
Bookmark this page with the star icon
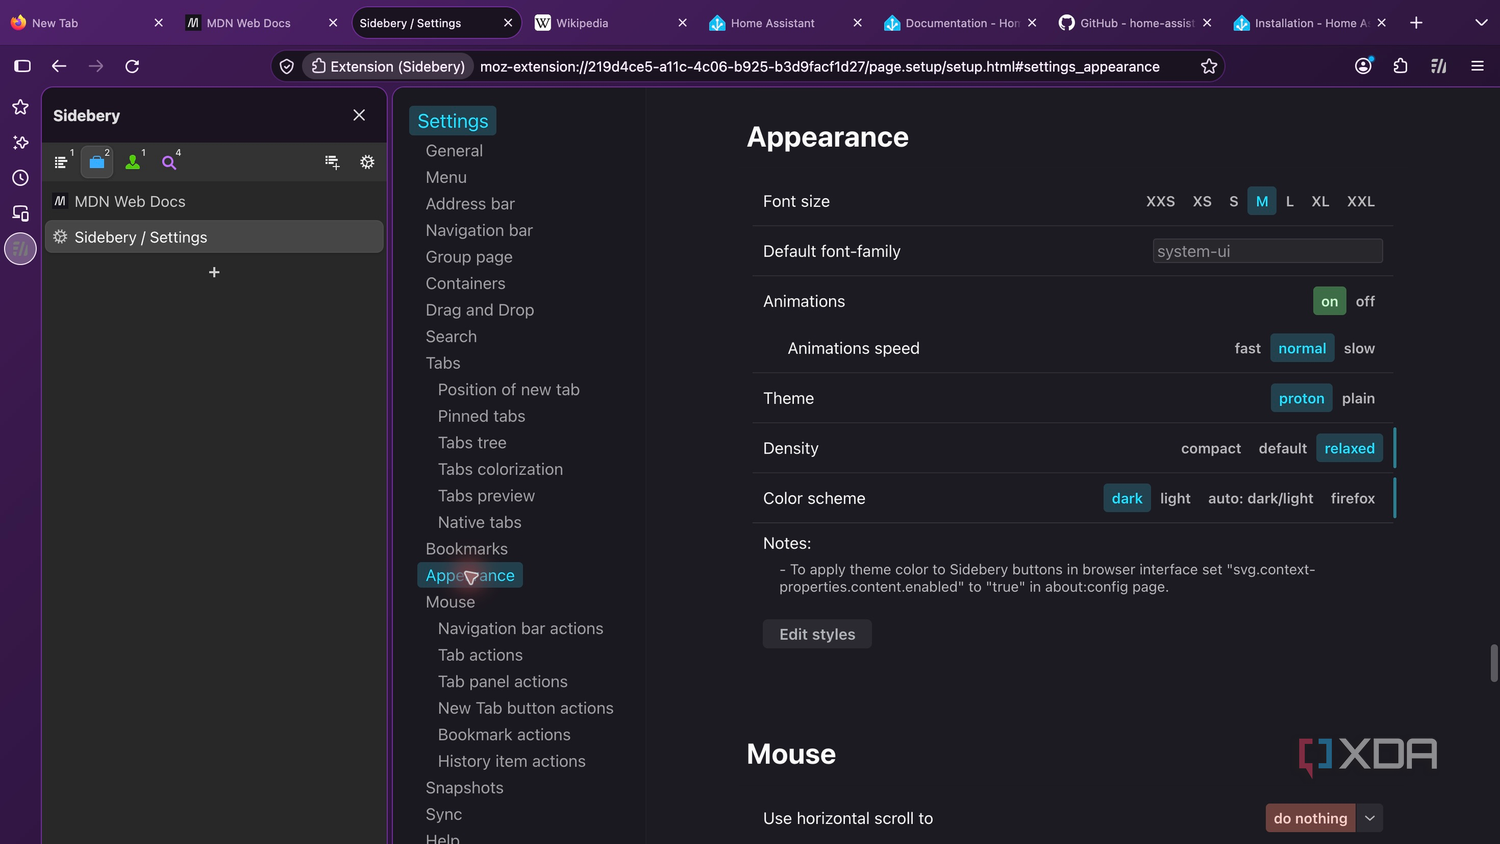click(1209, 66)
